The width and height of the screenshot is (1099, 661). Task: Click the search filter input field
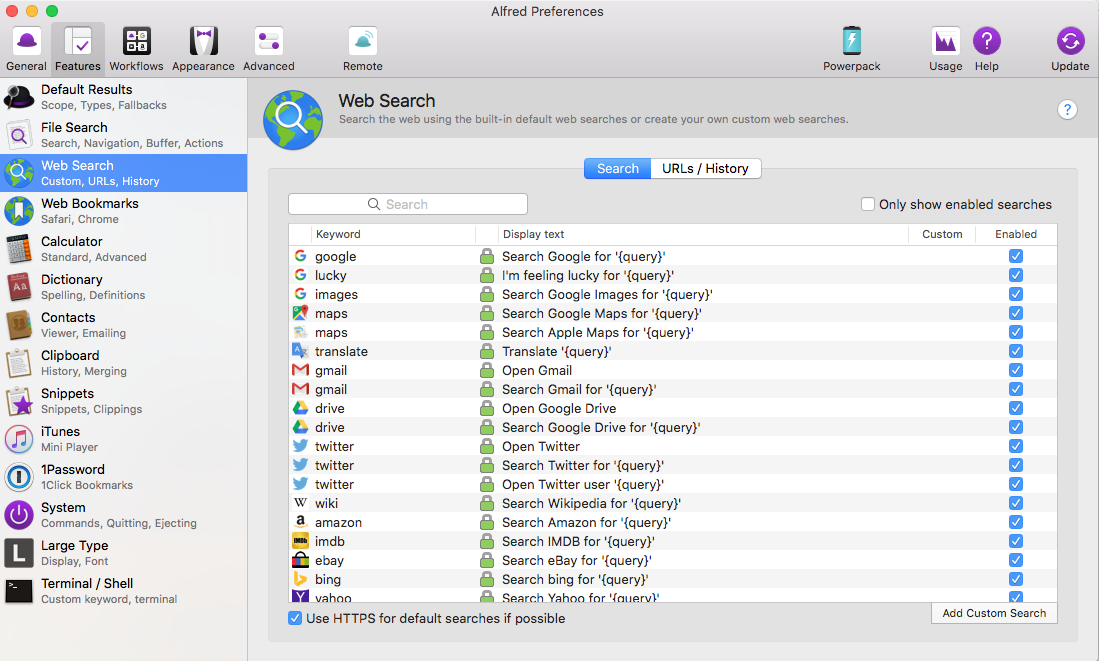coord(408,204)
